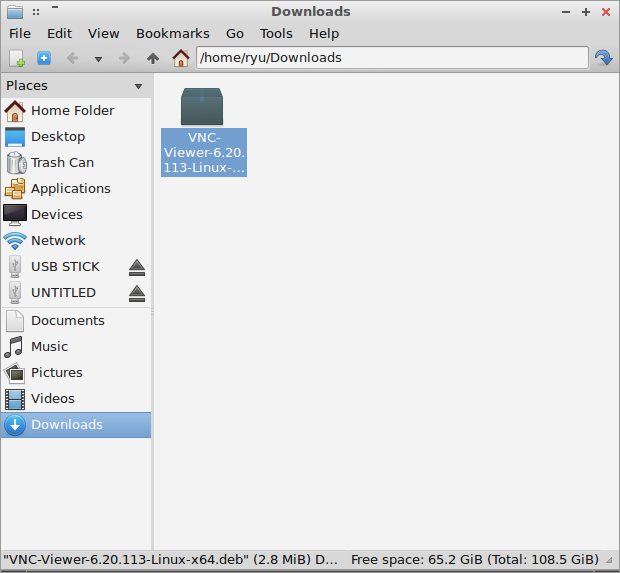Image resolution: width=620 pixels, height=573 pixels.
Task: Click the resize grip in the bottom corner
Action: coord(610,560)
